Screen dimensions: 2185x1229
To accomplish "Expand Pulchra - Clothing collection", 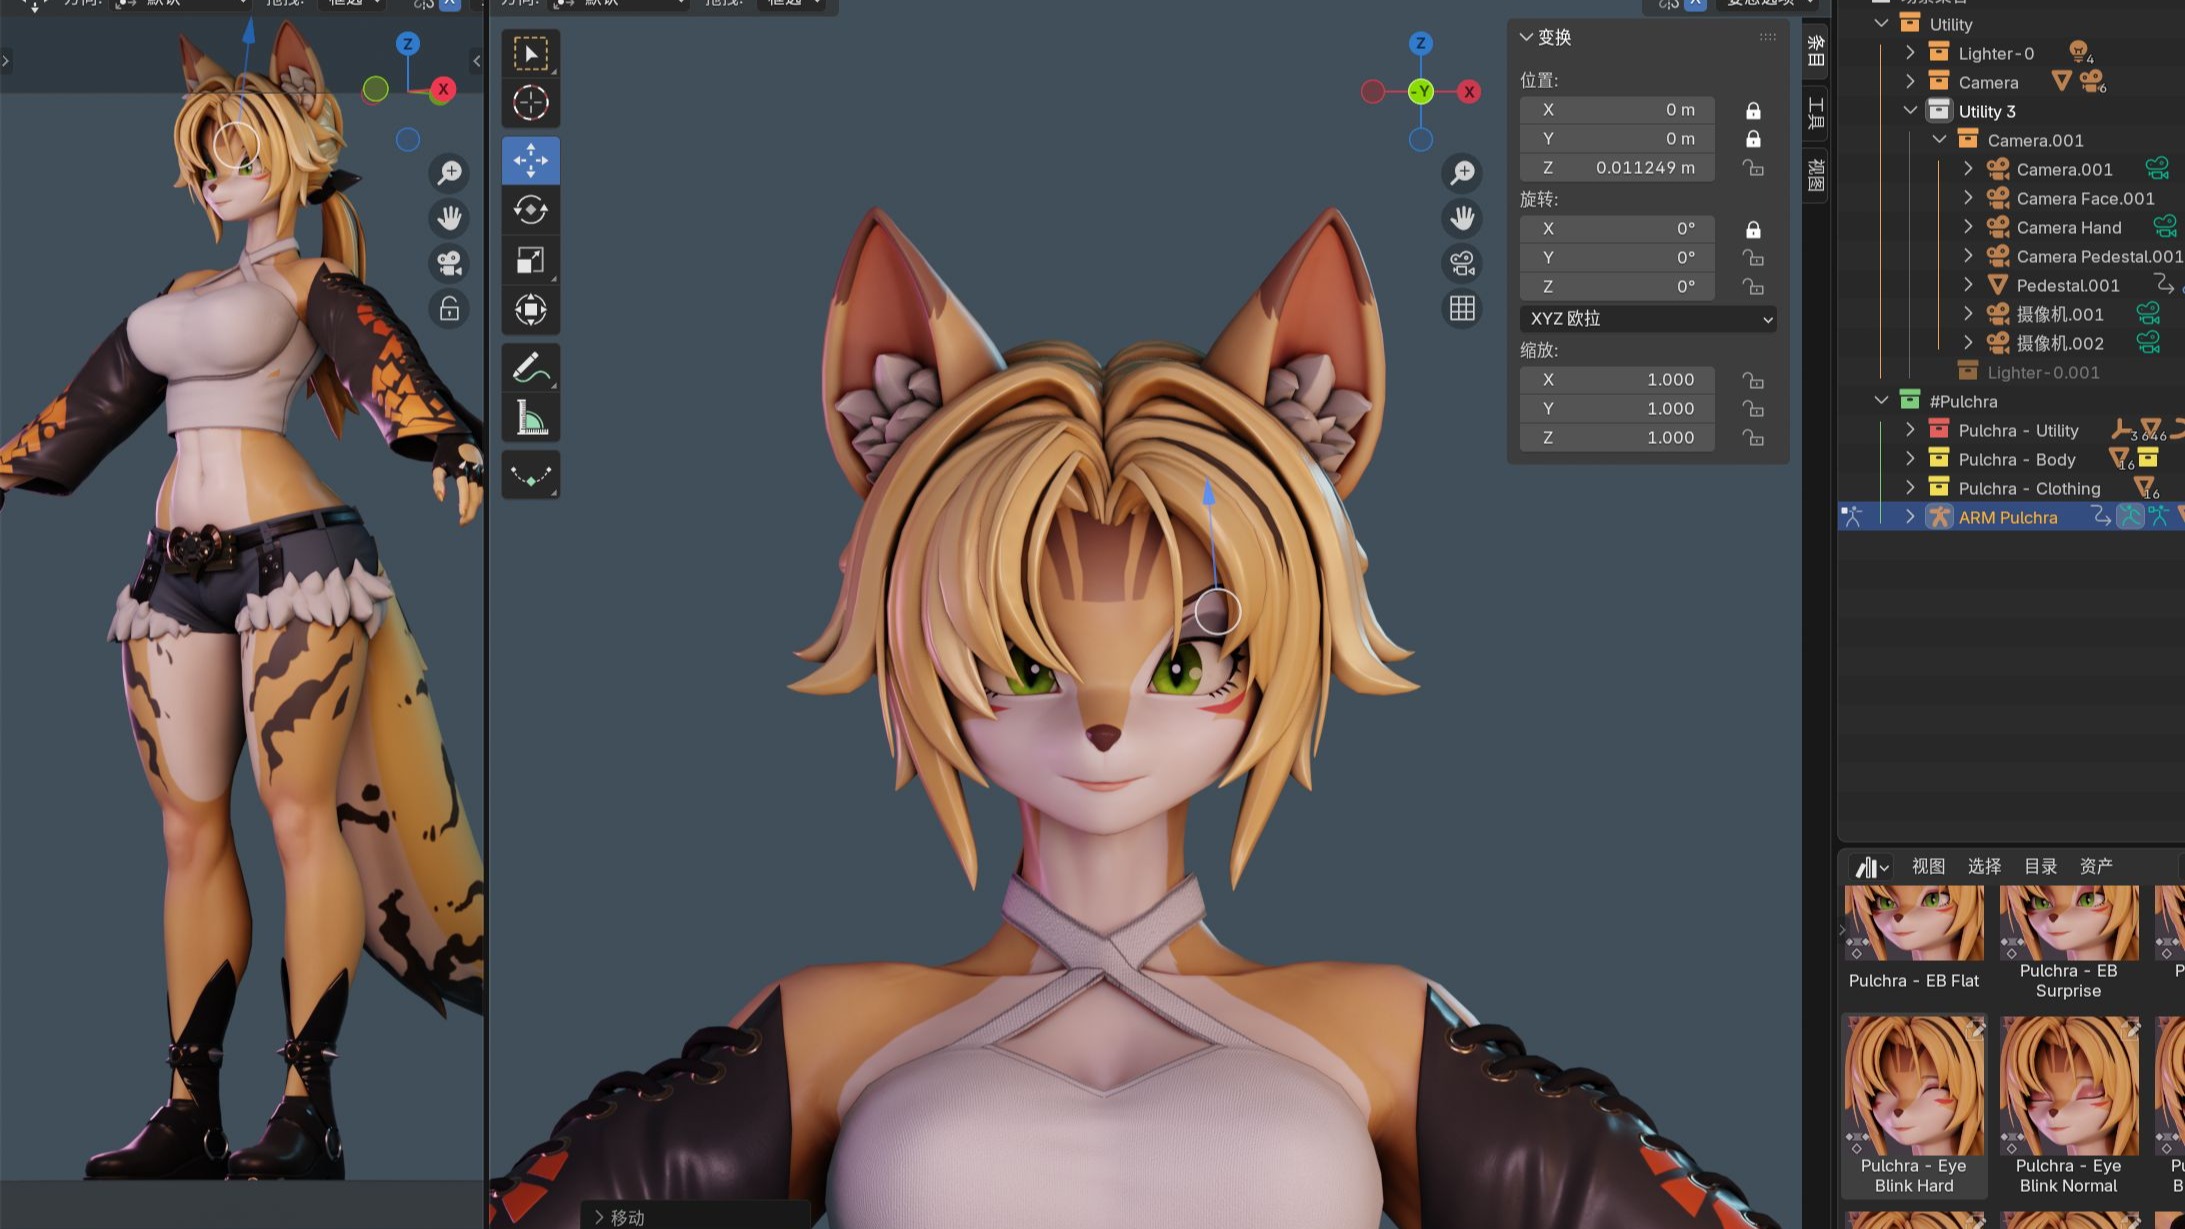I will coord(1910,488).
